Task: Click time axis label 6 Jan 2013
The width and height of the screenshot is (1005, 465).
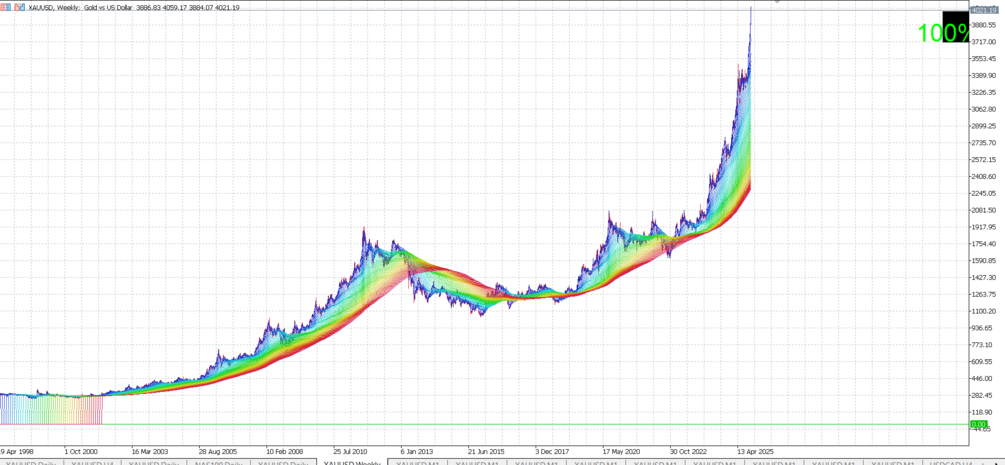Action: (x=419, y=451)
